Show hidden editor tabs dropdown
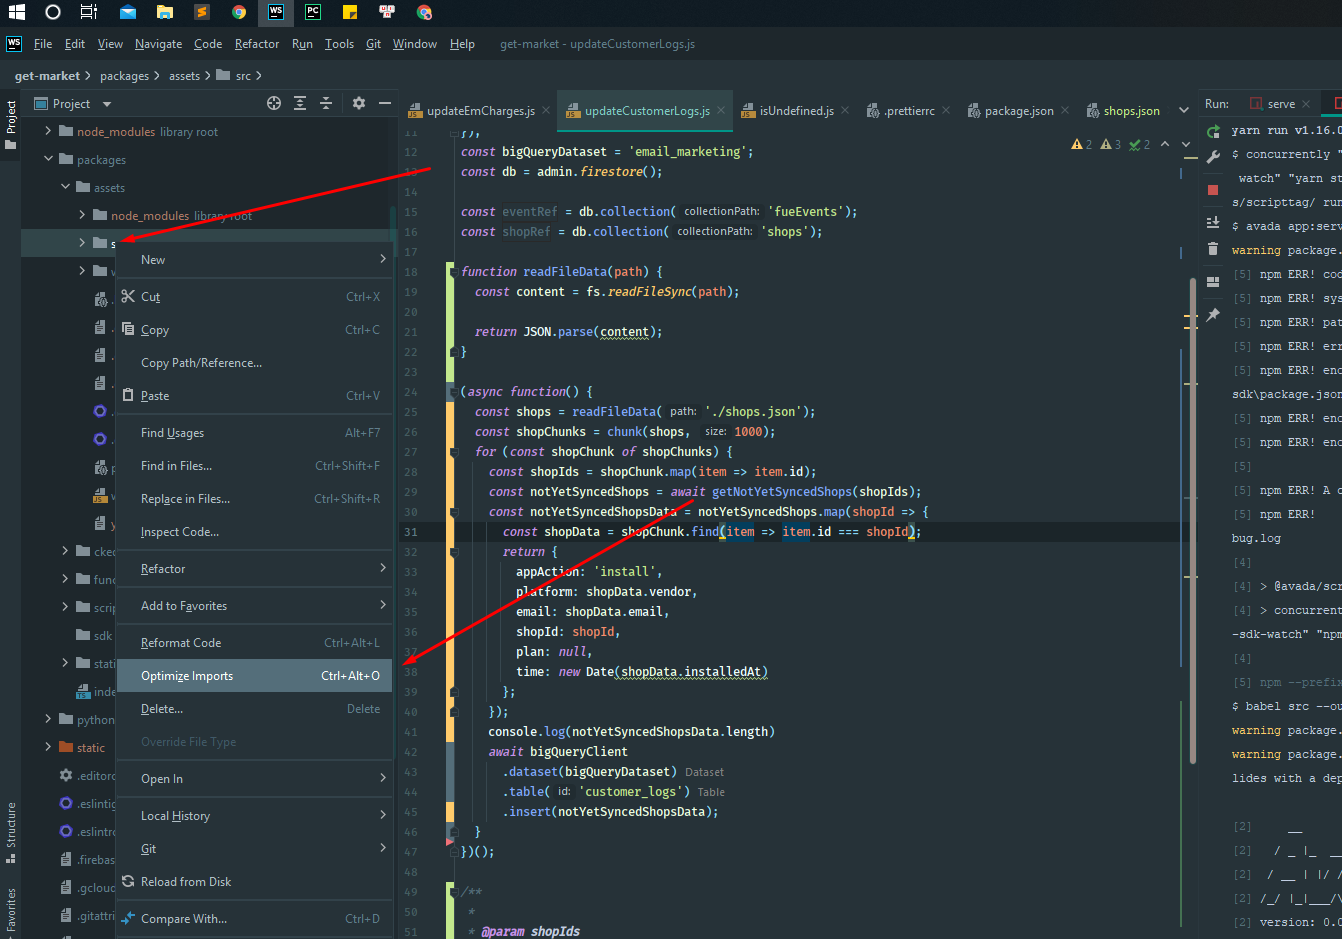This screenshot has height=939, width=1342. pos(1184,111)
